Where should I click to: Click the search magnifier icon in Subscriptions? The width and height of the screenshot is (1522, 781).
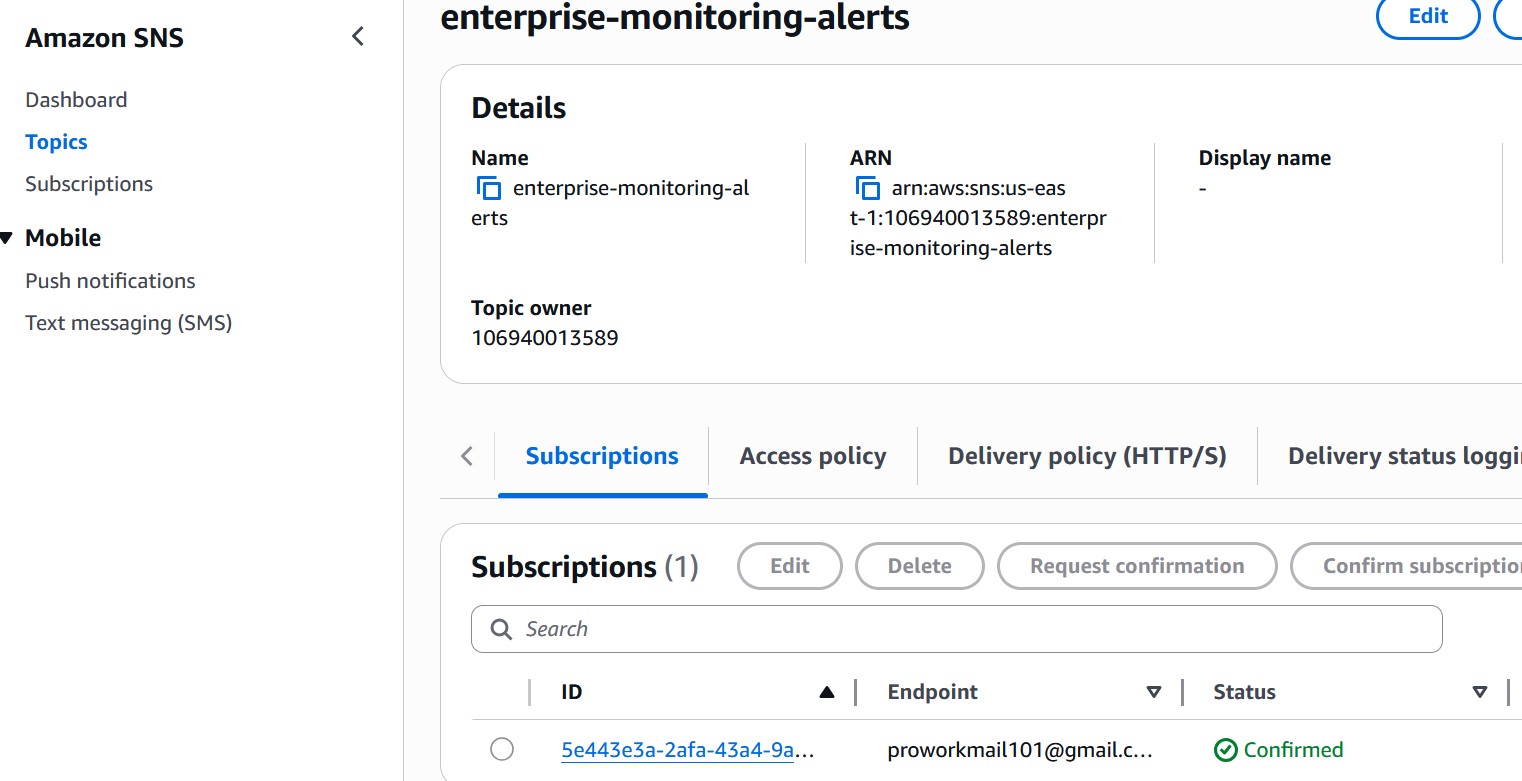(502, 629)
